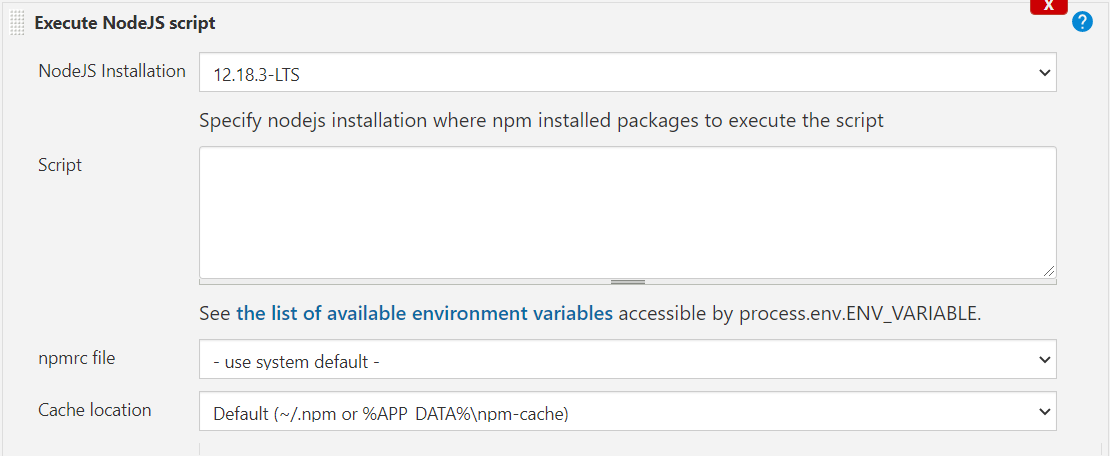The width and height of the screenshot is (1110, 456).
Task: Click the chevron on the "use system default" selector
Action: [x=1044, y=359]
